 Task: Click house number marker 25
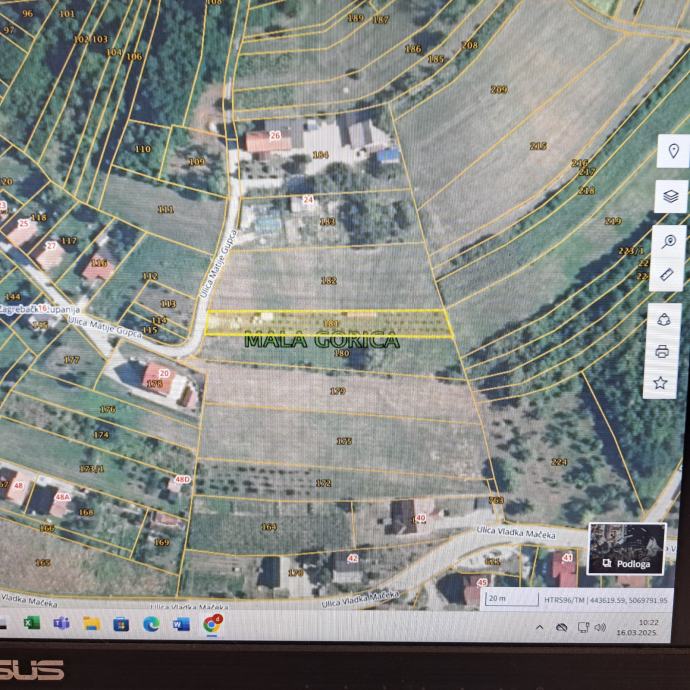coord(24,223)
